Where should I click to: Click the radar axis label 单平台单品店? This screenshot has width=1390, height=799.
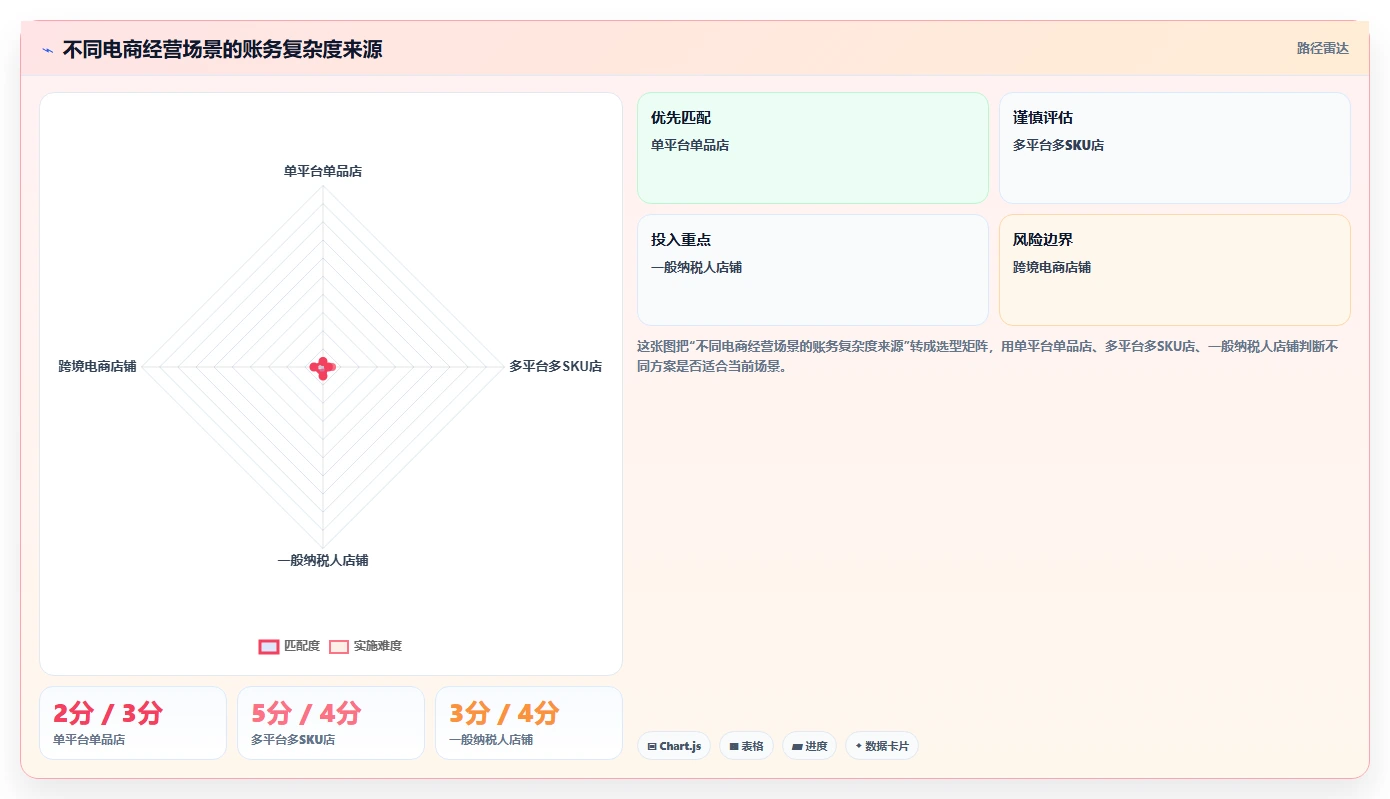coord(323,171)
